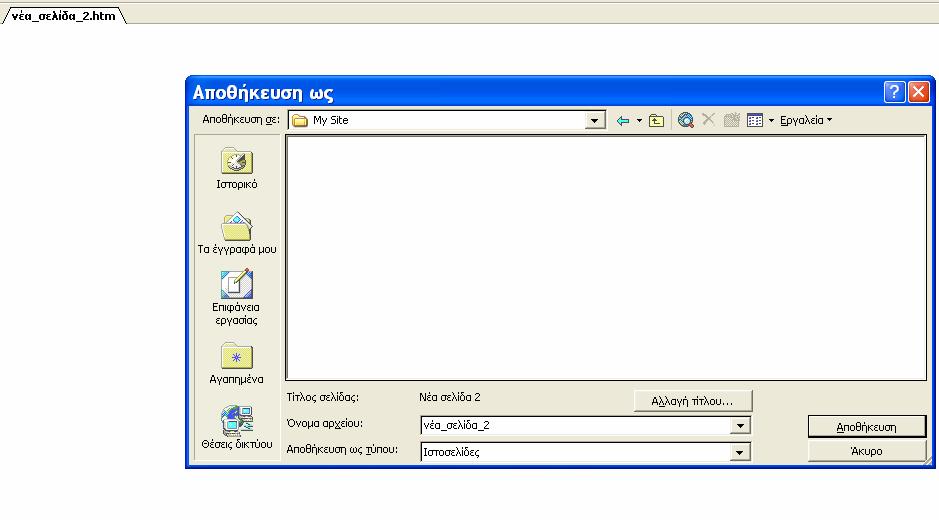The image size is (939, 520).
Task: Click the Views icon
Action: (755, 120)
